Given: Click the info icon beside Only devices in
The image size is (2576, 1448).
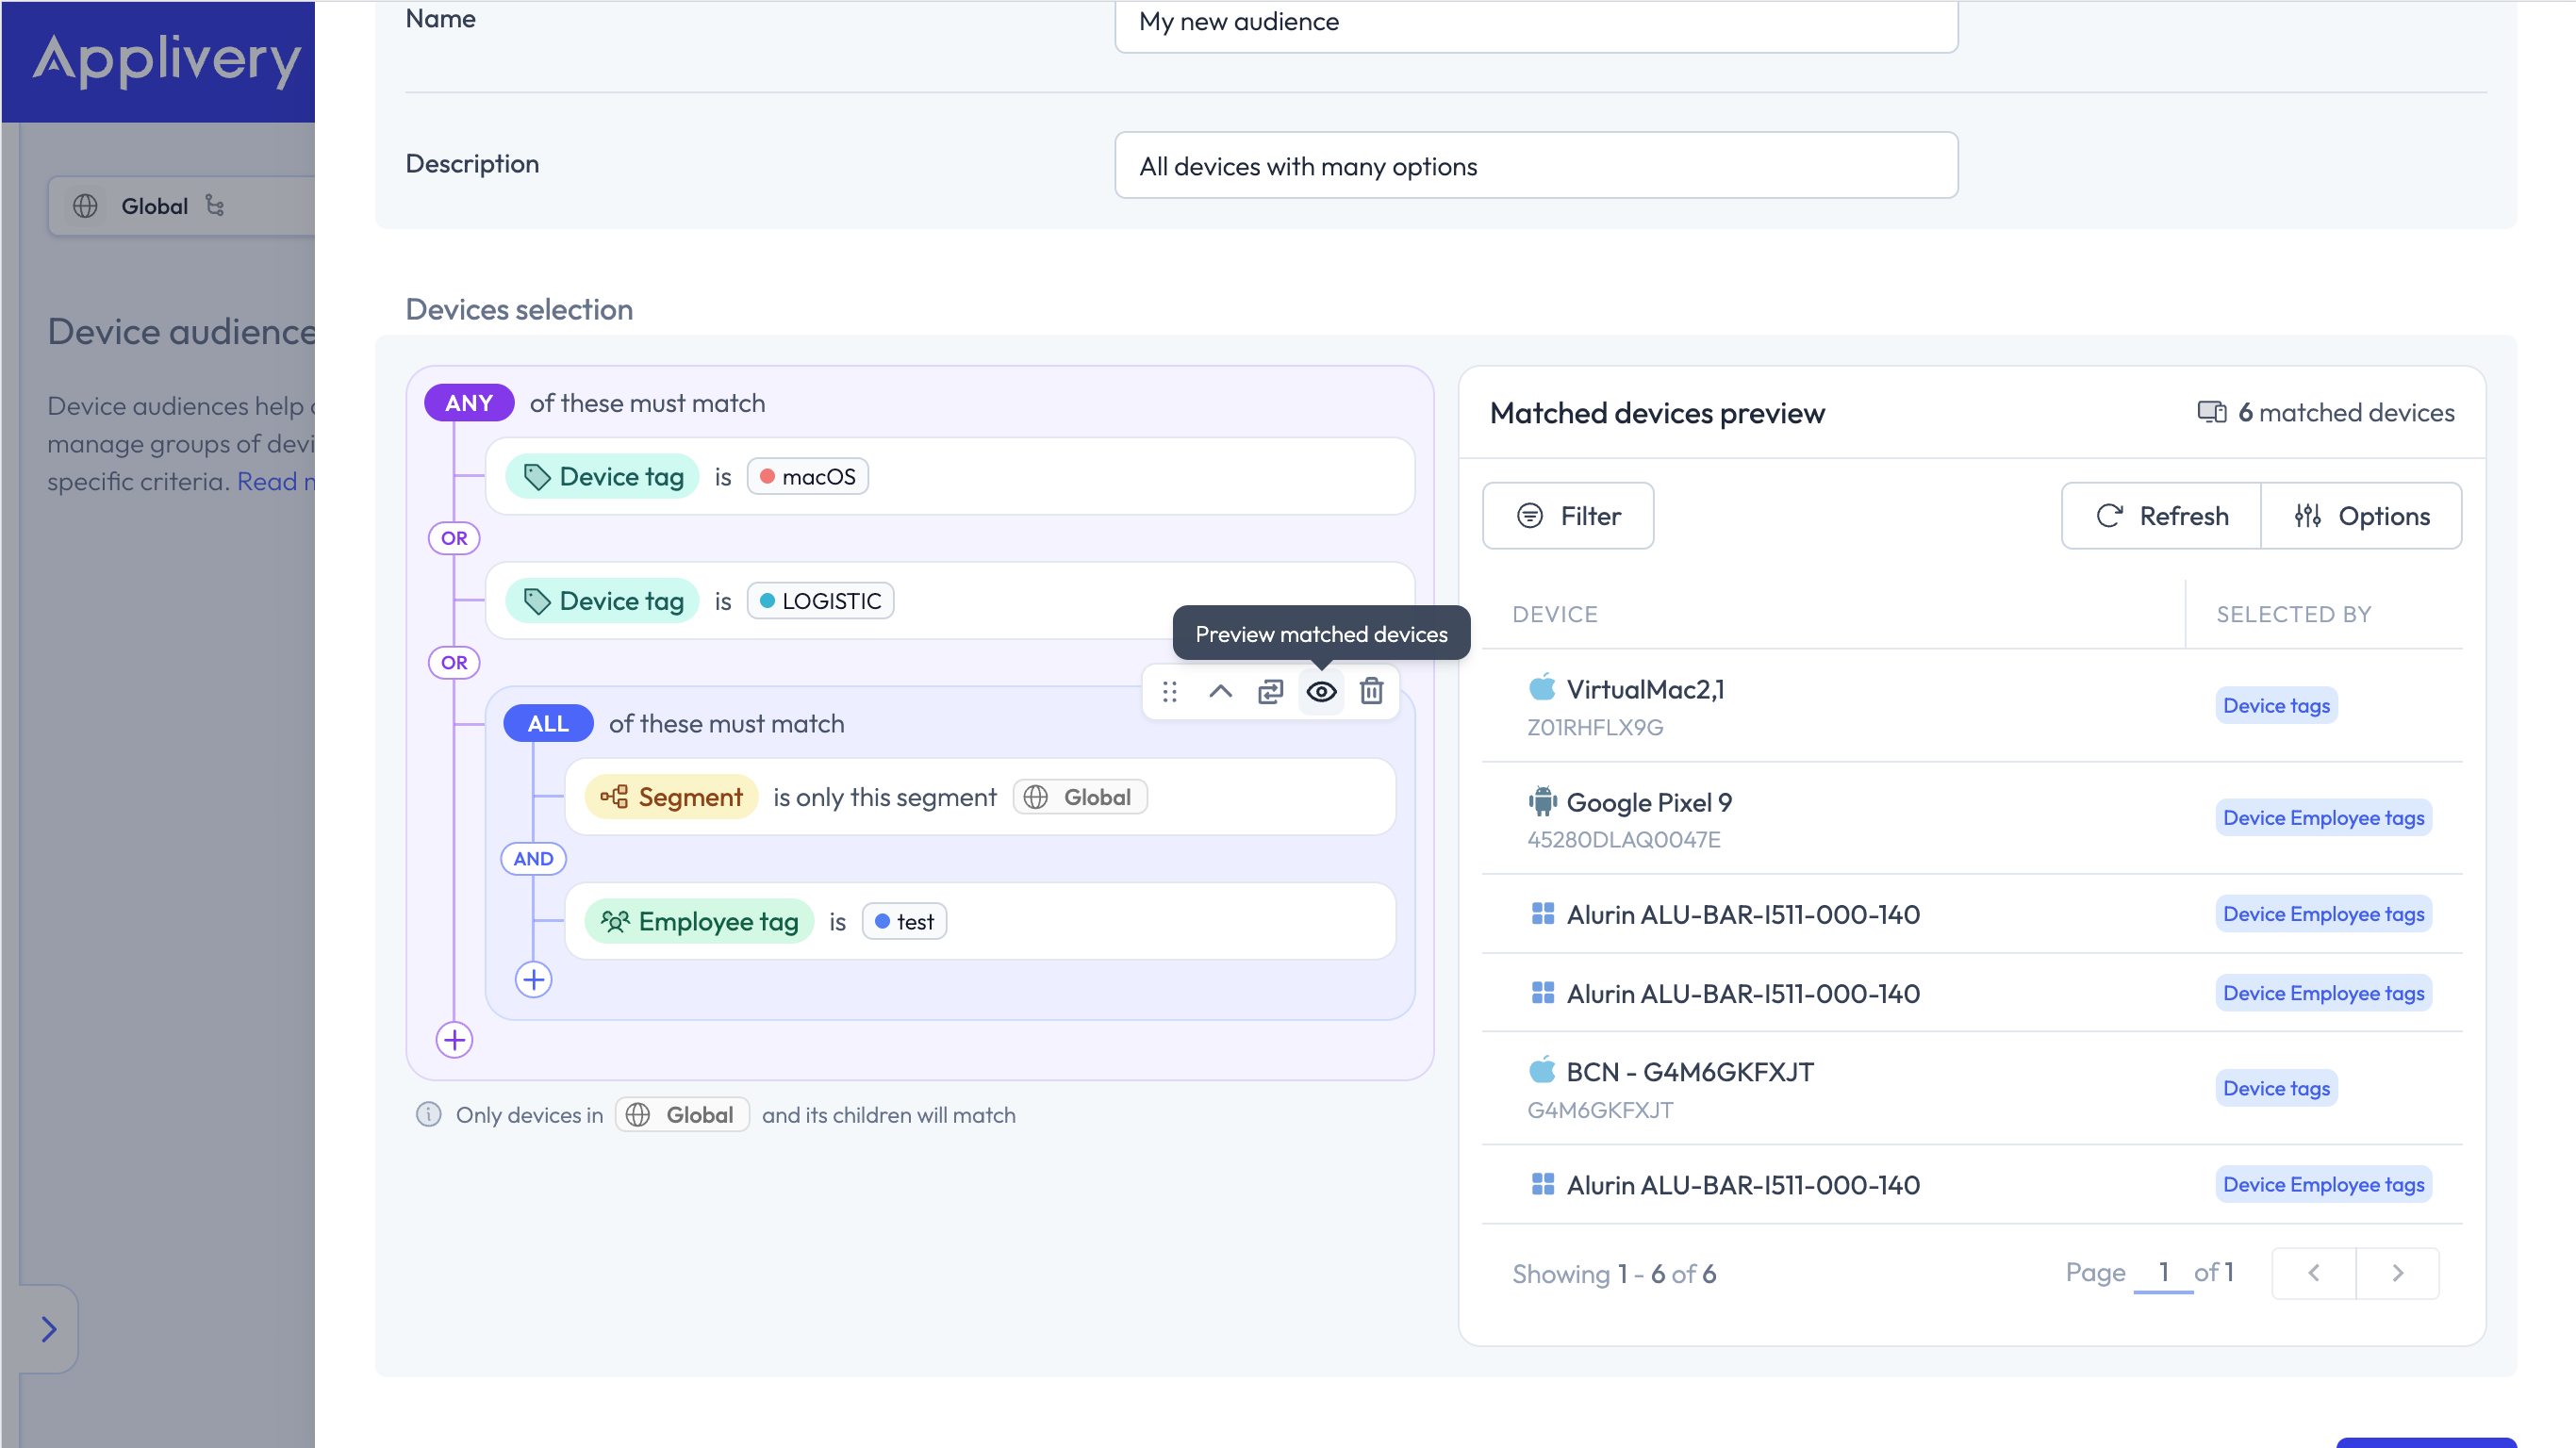Looking at the screenshot, I should [428, 1115].
